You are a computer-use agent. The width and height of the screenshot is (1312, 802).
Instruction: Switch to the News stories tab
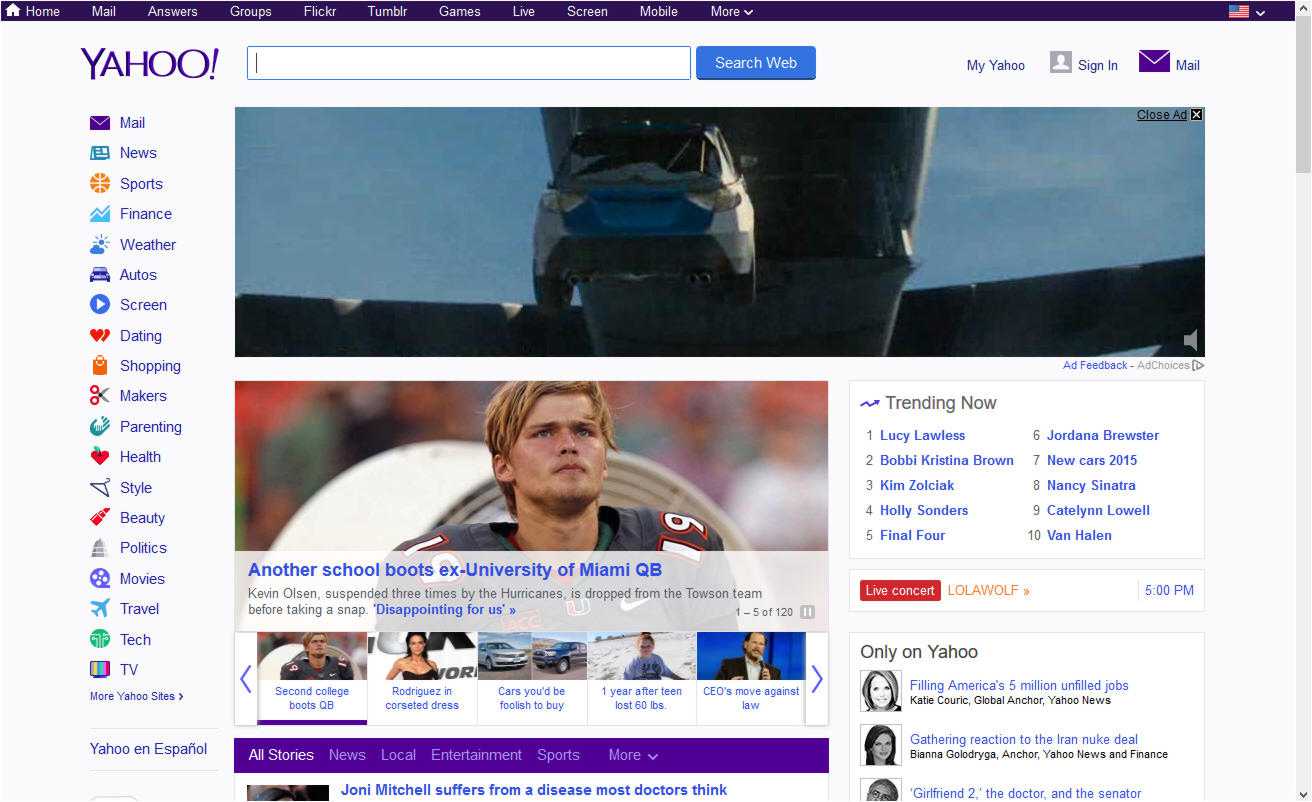click(x=347, y=755)
